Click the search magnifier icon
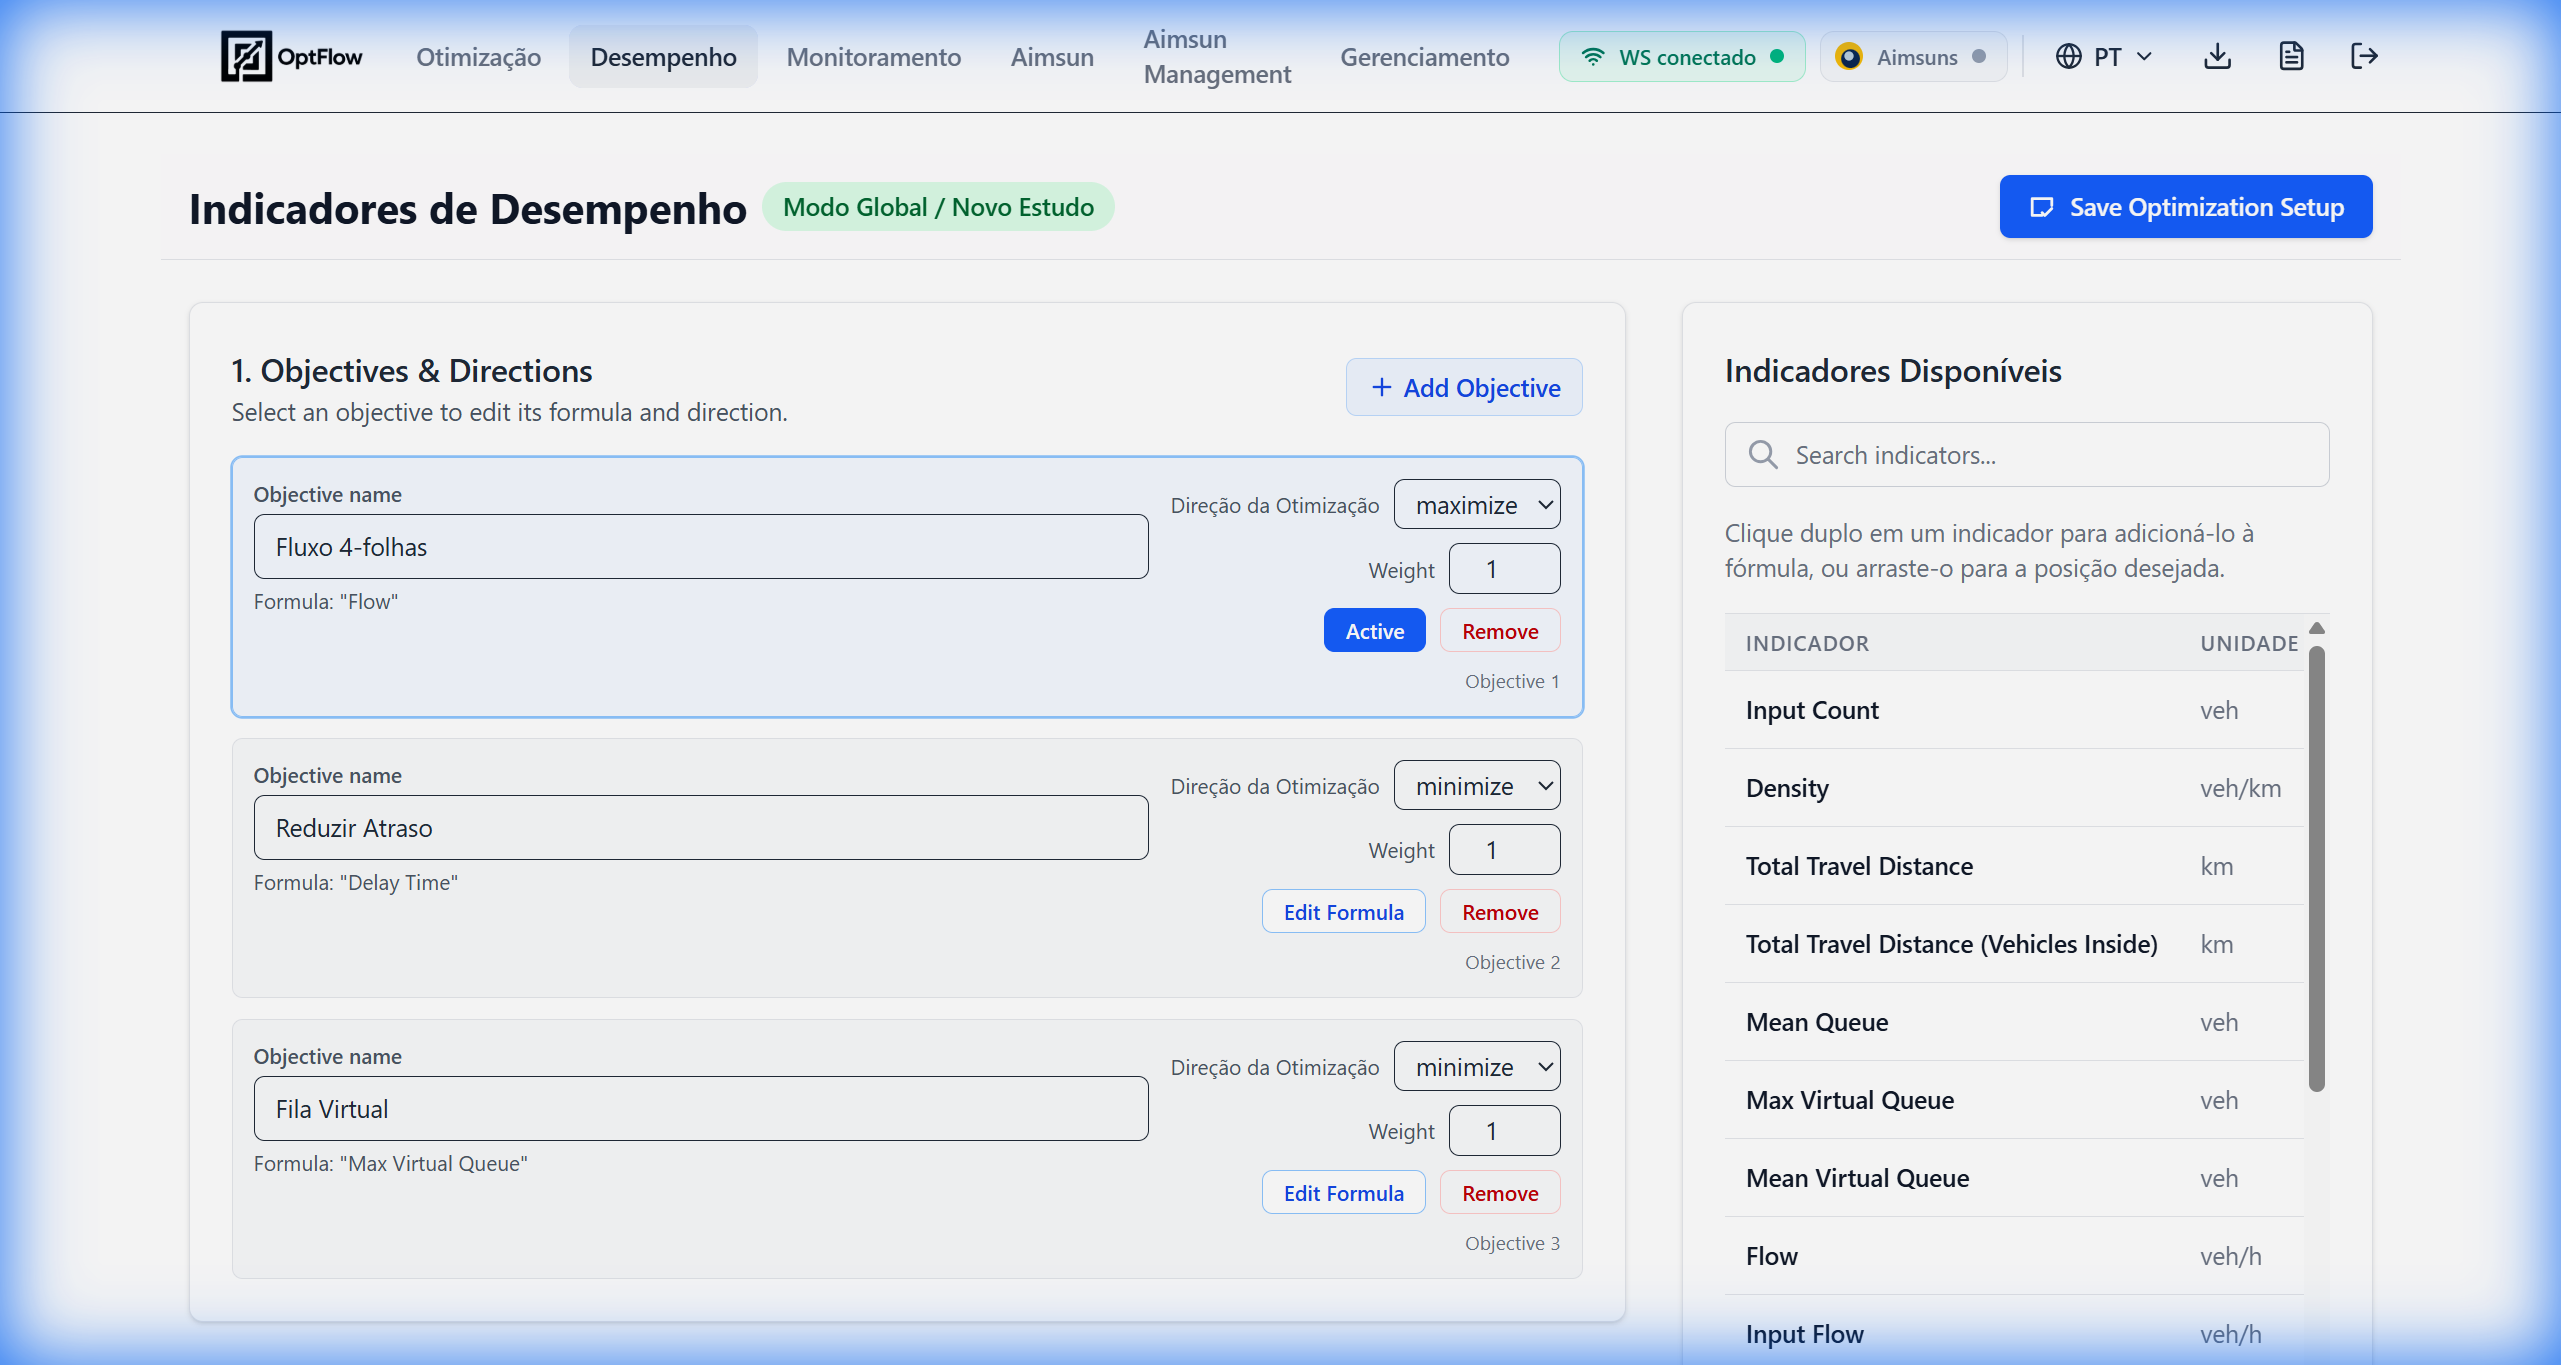The image size is (2561, 1365). coord(1762,455)
